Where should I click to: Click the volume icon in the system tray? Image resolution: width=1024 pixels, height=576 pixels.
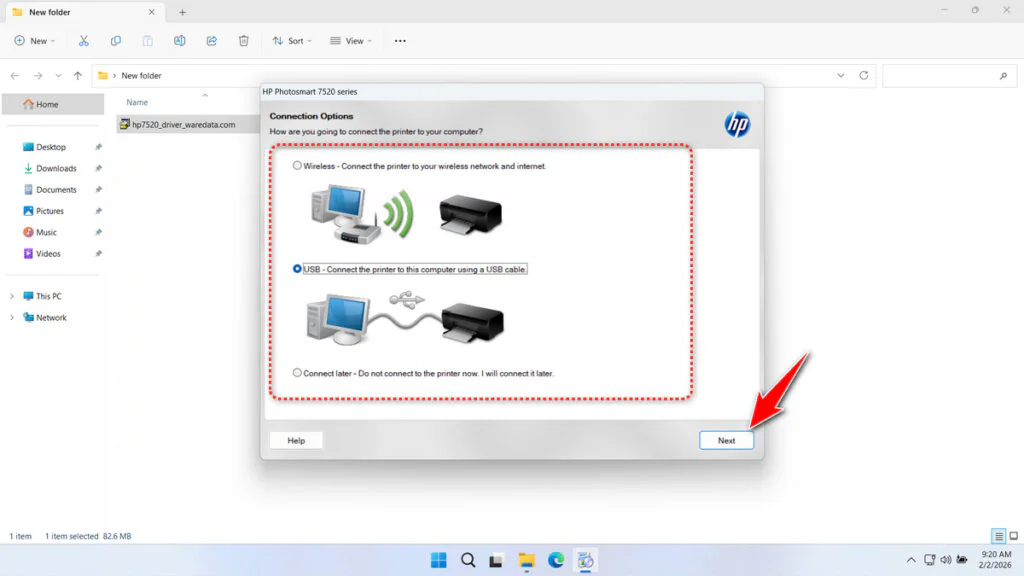945,559
